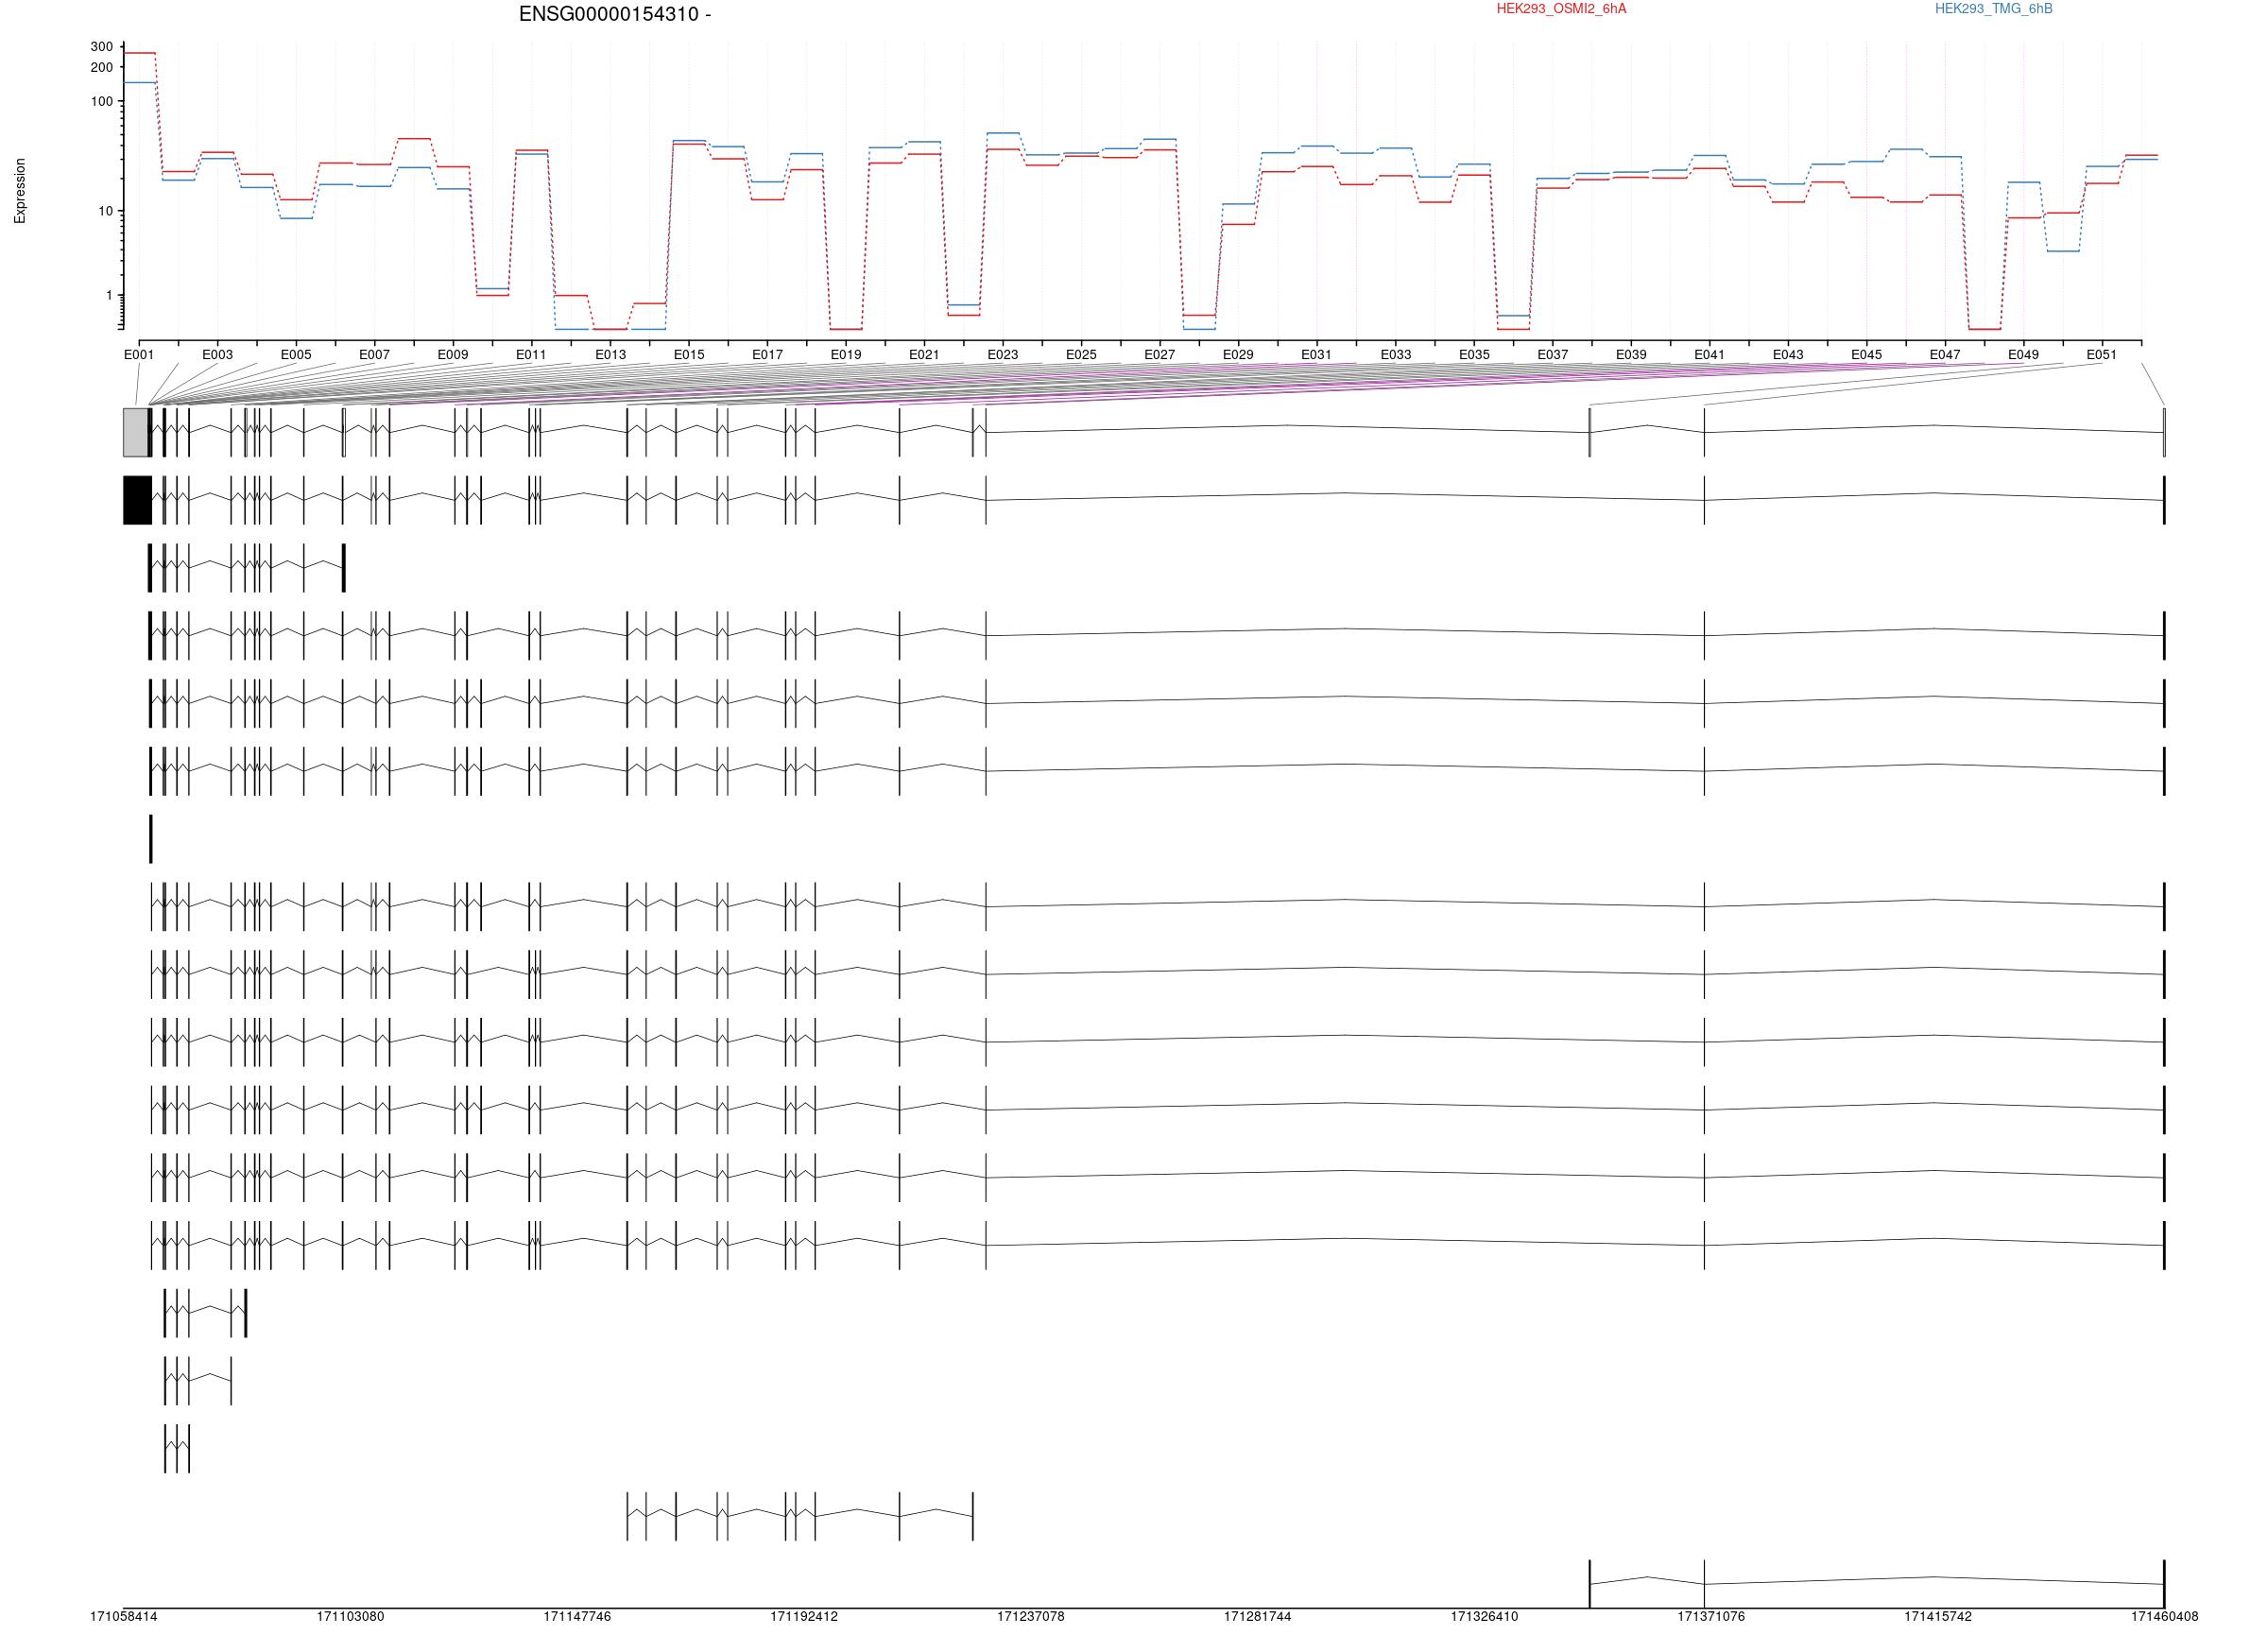Click genomic coordinate 171237078
Image resolution: width=2268 pixels, height=1635 pixels.
pos(1031,1616)
